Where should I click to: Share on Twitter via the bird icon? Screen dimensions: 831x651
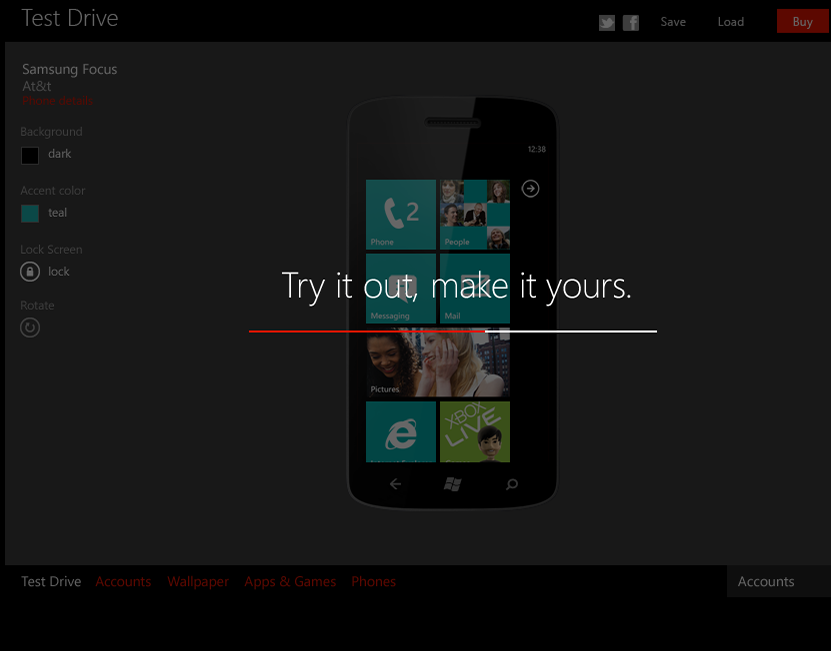point(607,22)
